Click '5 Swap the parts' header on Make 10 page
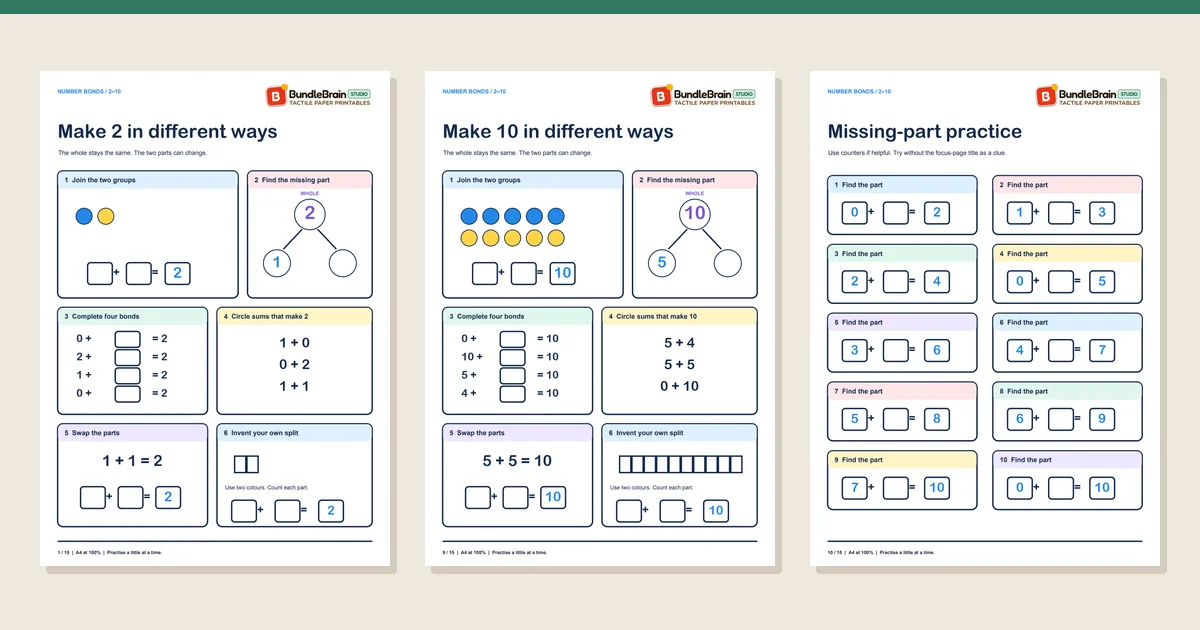The height and width of the screenshot is (630, 1200). click(x=517, y=433)
